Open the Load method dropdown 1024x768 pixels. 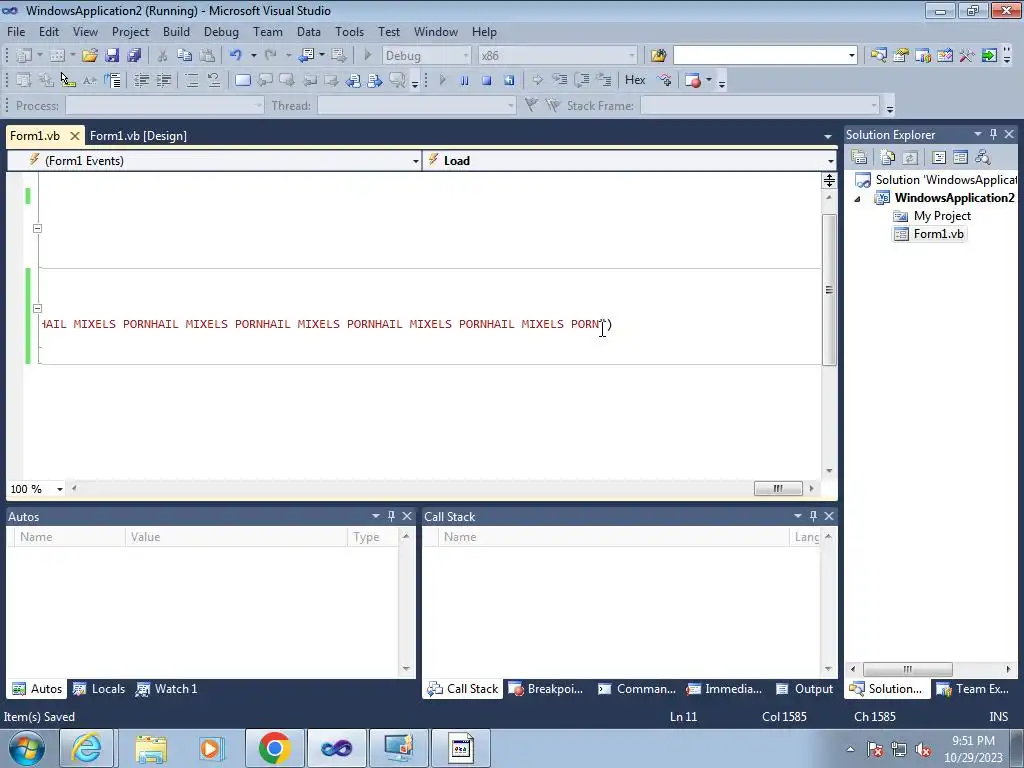830,161
